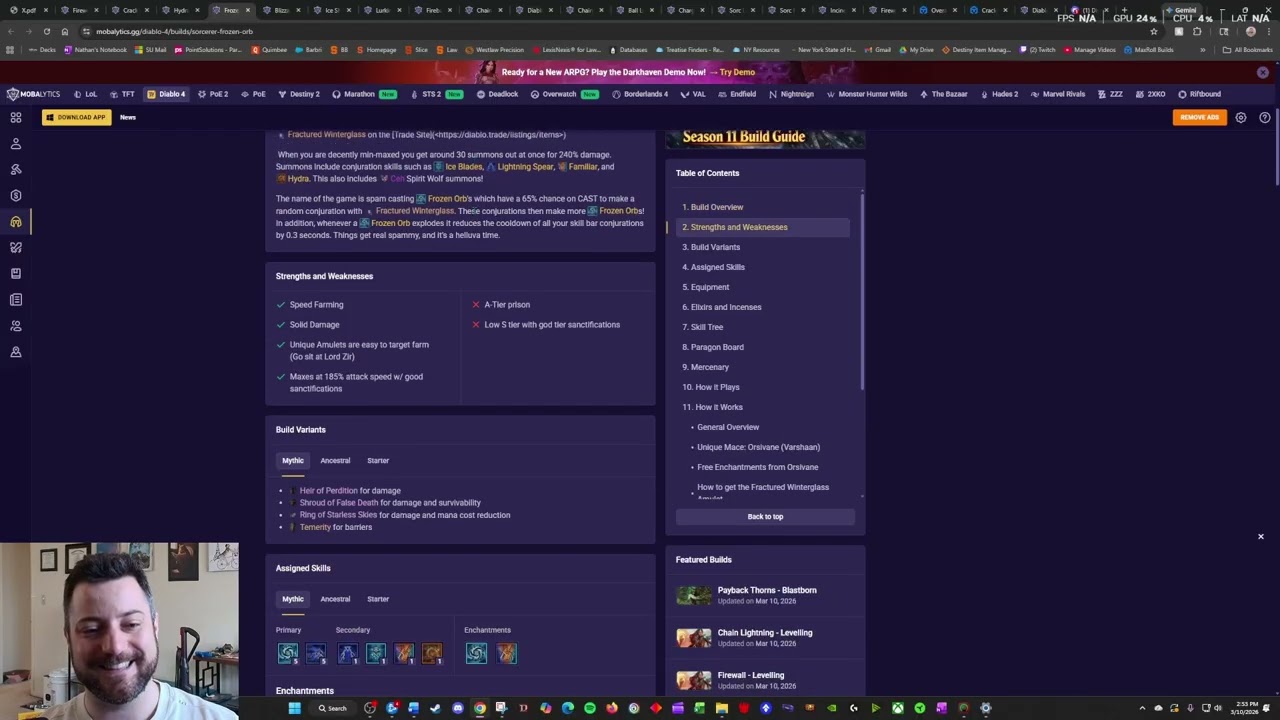Click the Mobalytics logo
1280x720 pixels.
(33, 94)
